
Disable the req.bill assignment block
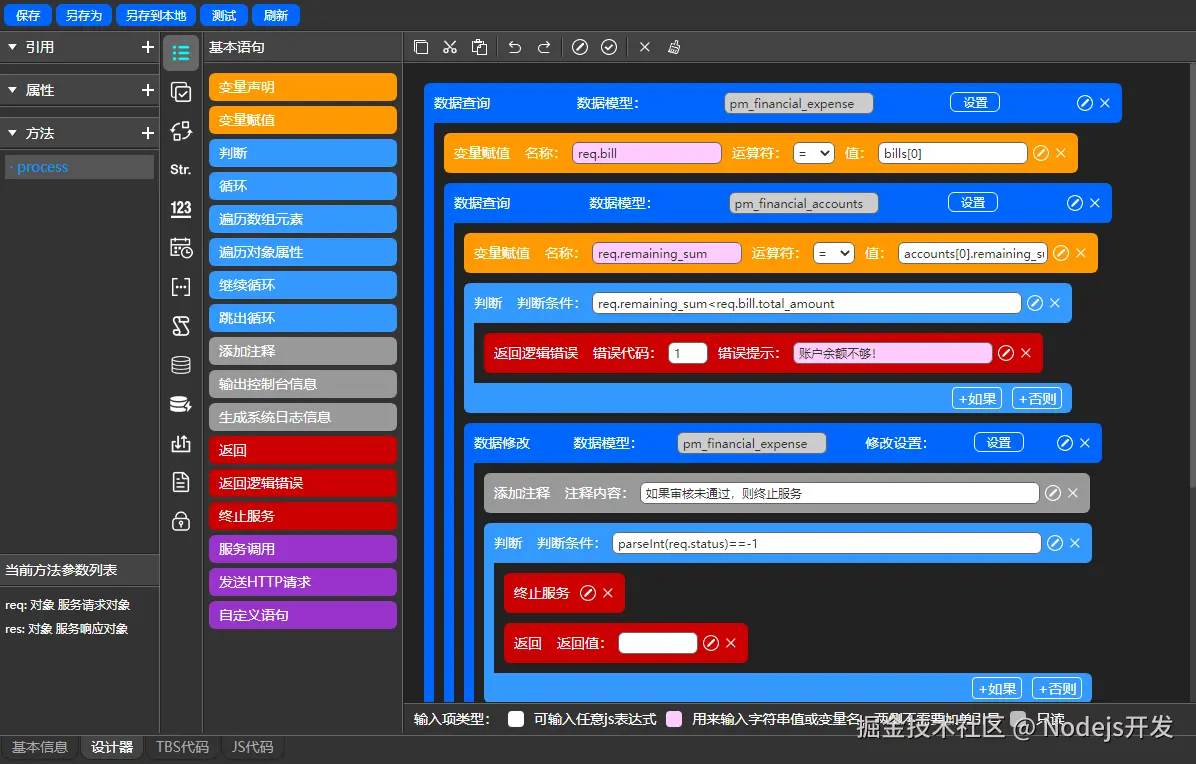point(1040,153)
